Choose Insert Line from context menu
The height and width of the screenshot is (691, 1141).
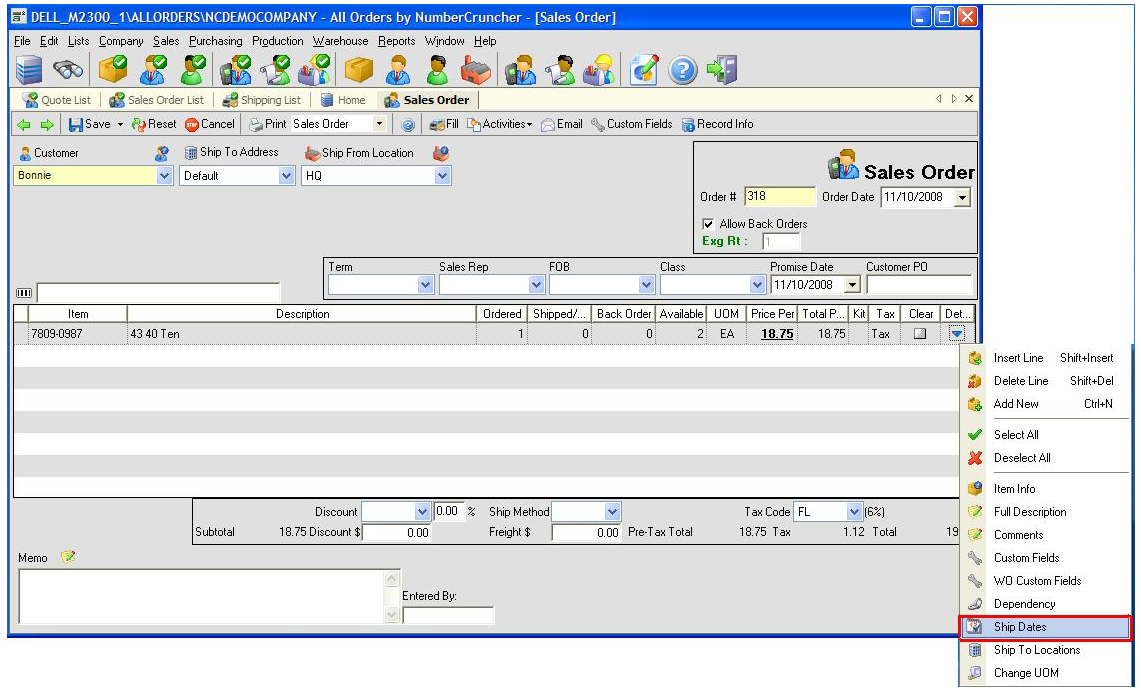[x=1046, y=358]
